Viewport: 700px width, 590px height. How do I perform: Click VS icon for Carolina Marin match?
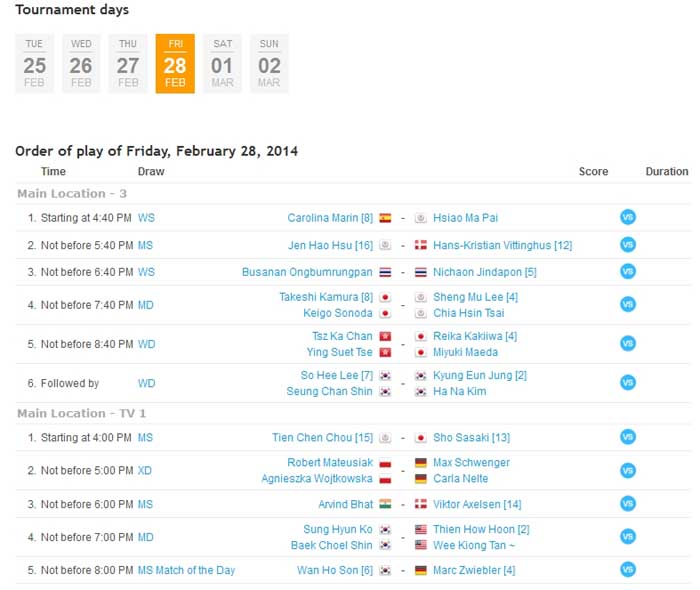(x=628, y=217)
